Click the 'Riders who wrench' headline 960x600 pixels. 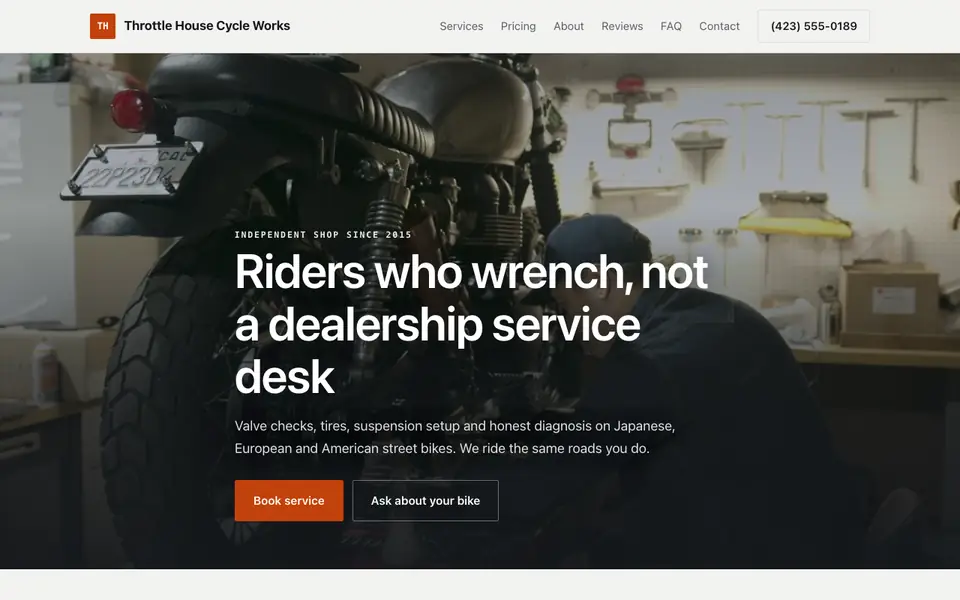coord(471,324)
